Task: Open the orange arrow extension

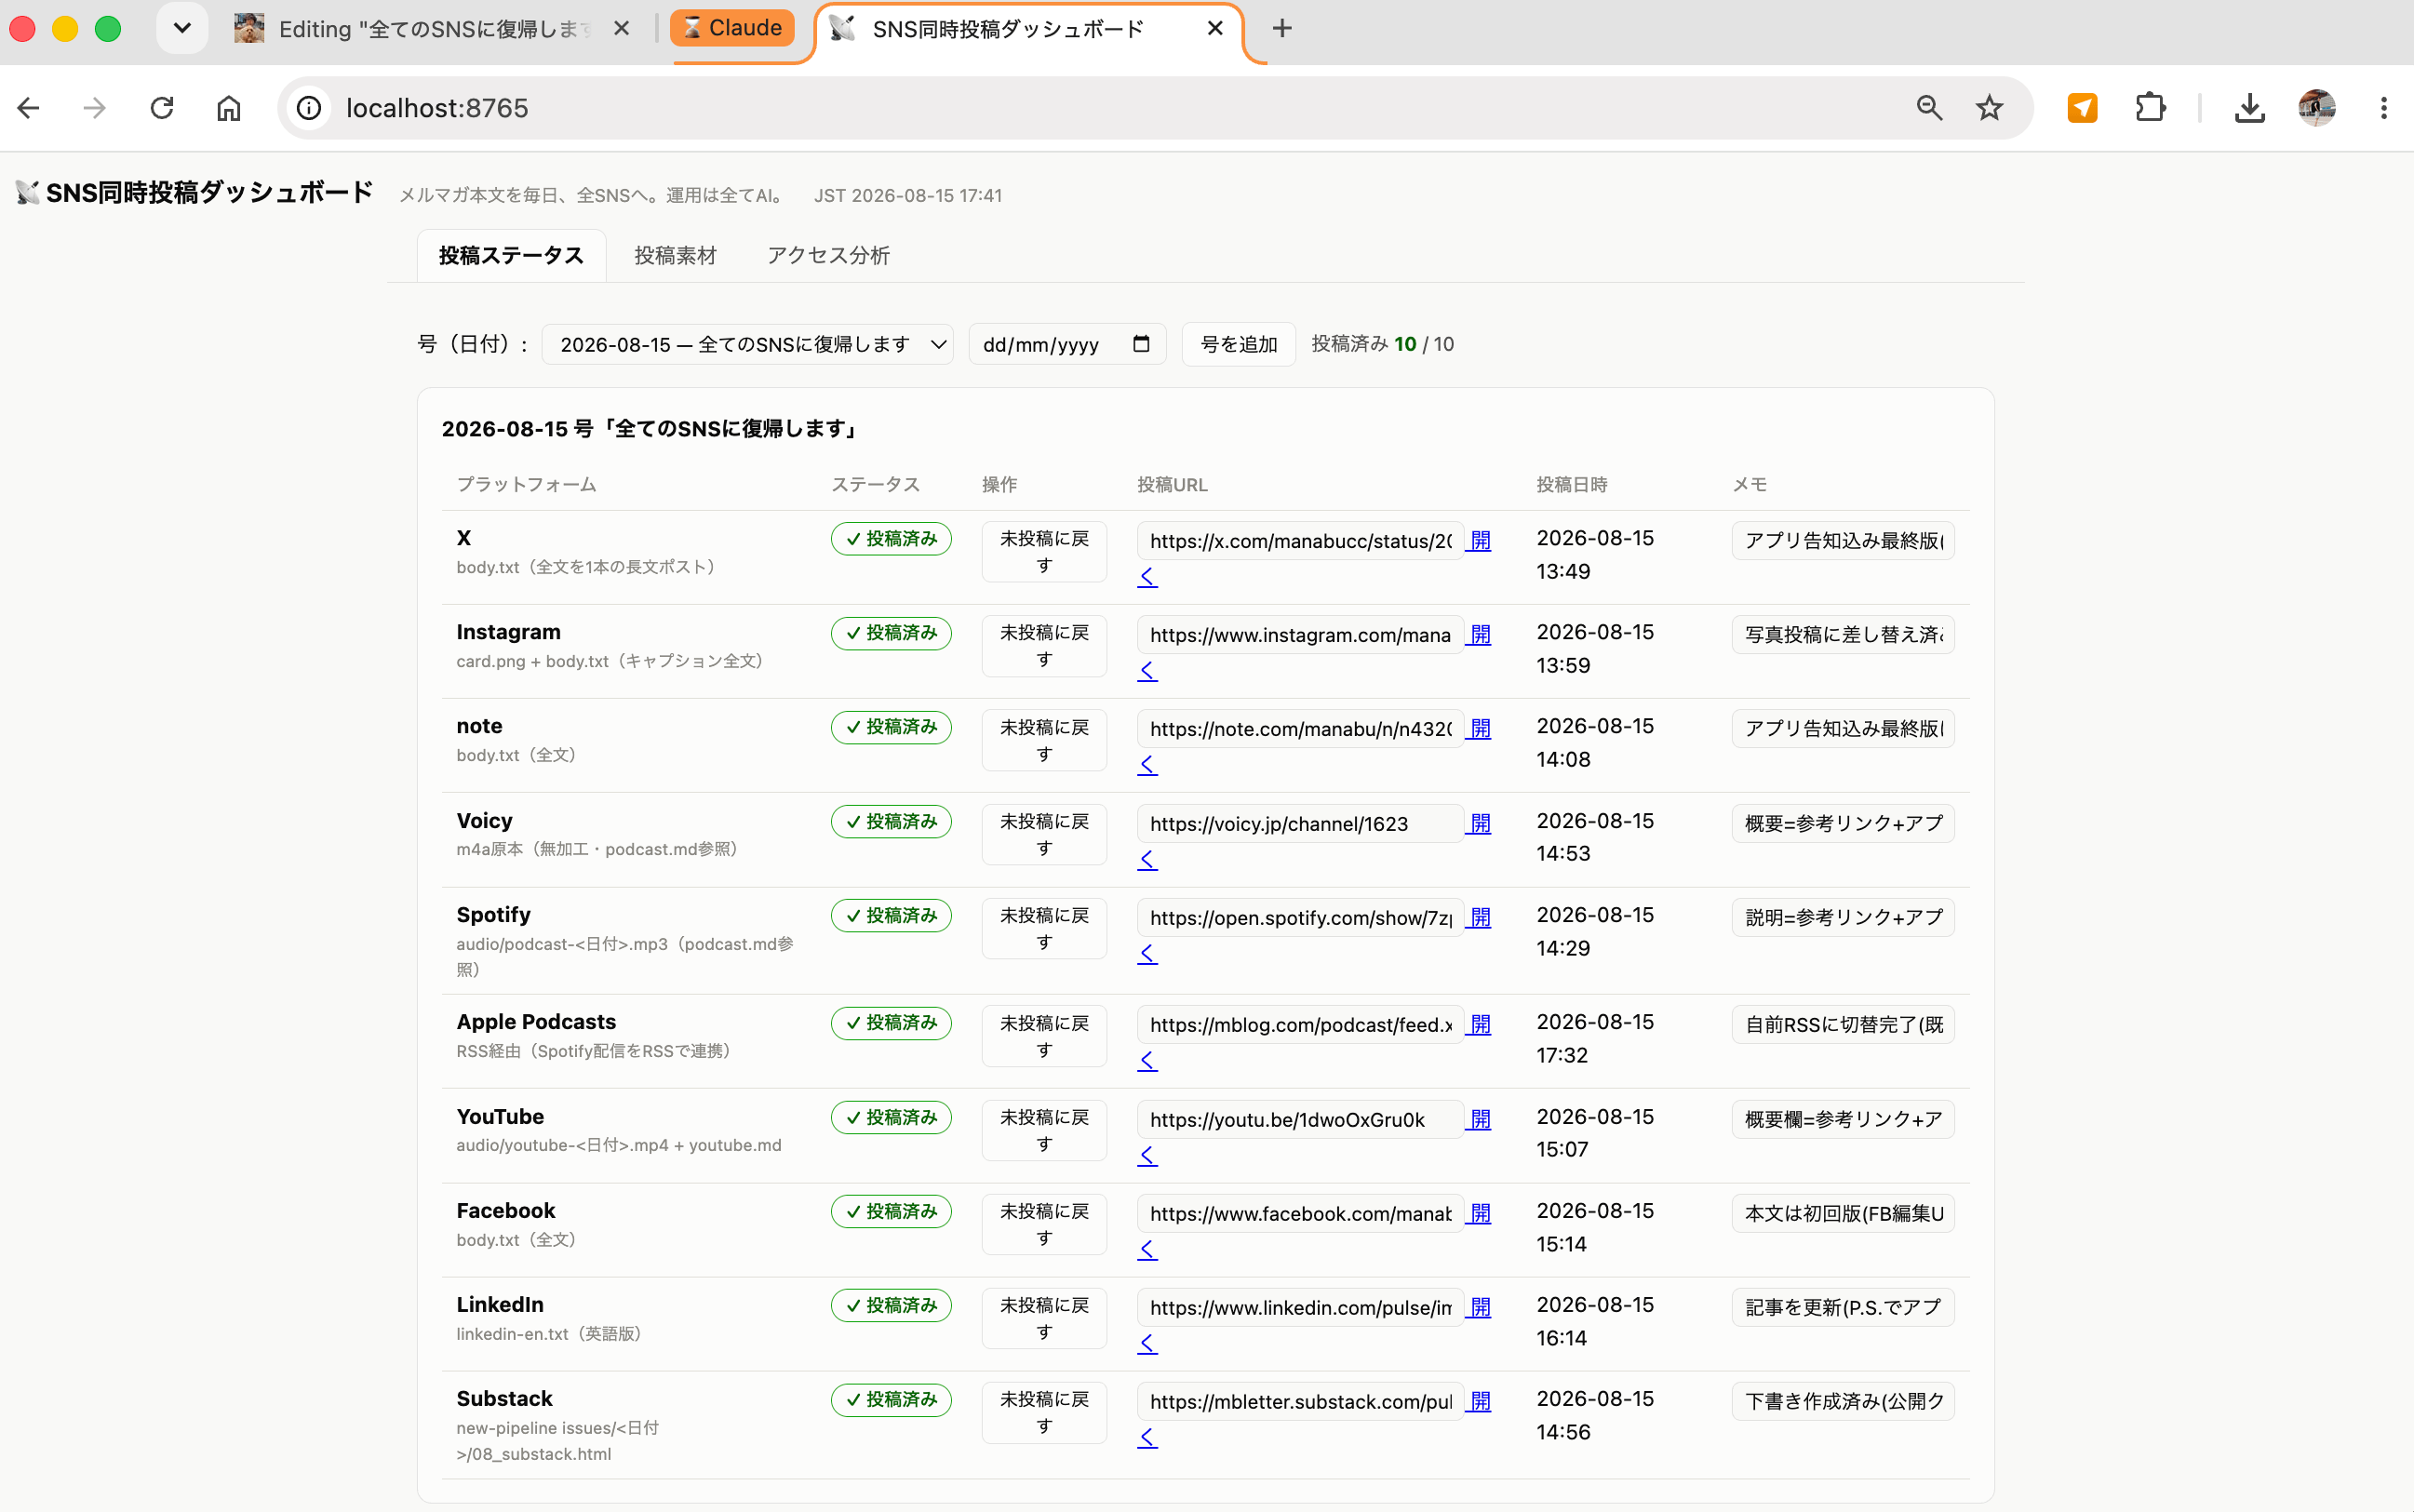Action: pyautogui.click(x=2082, y=108)
